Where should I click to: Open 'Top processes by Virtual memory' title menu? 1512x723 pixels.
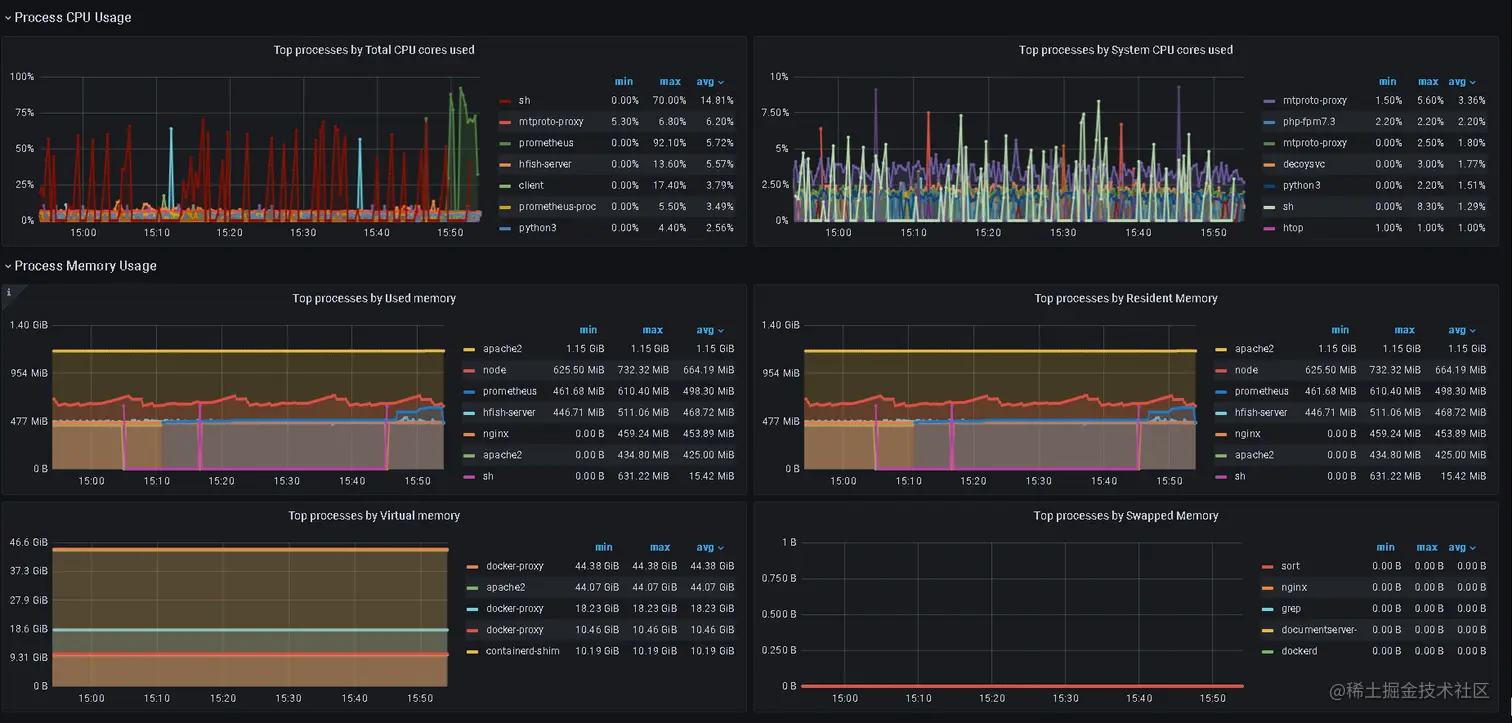click(x=374, y=516)
